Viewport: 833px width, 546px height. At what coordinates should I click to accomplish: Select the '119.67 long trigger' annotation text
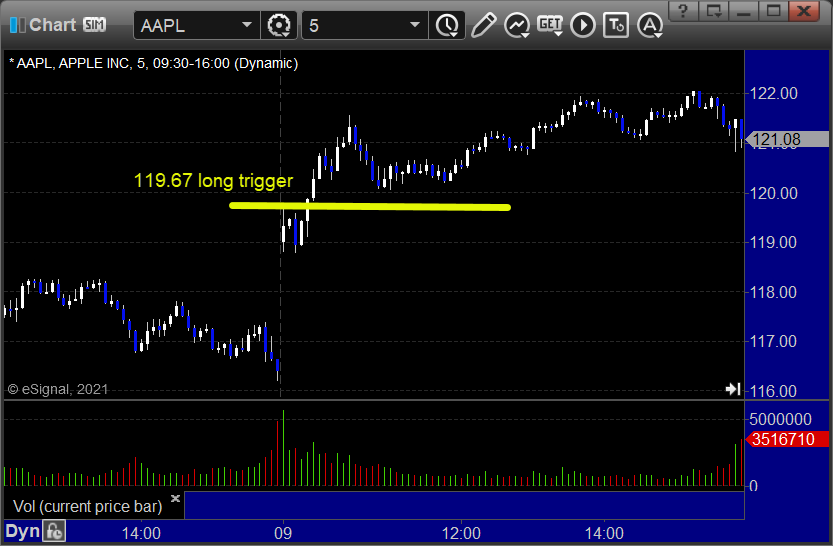[214, 181]
